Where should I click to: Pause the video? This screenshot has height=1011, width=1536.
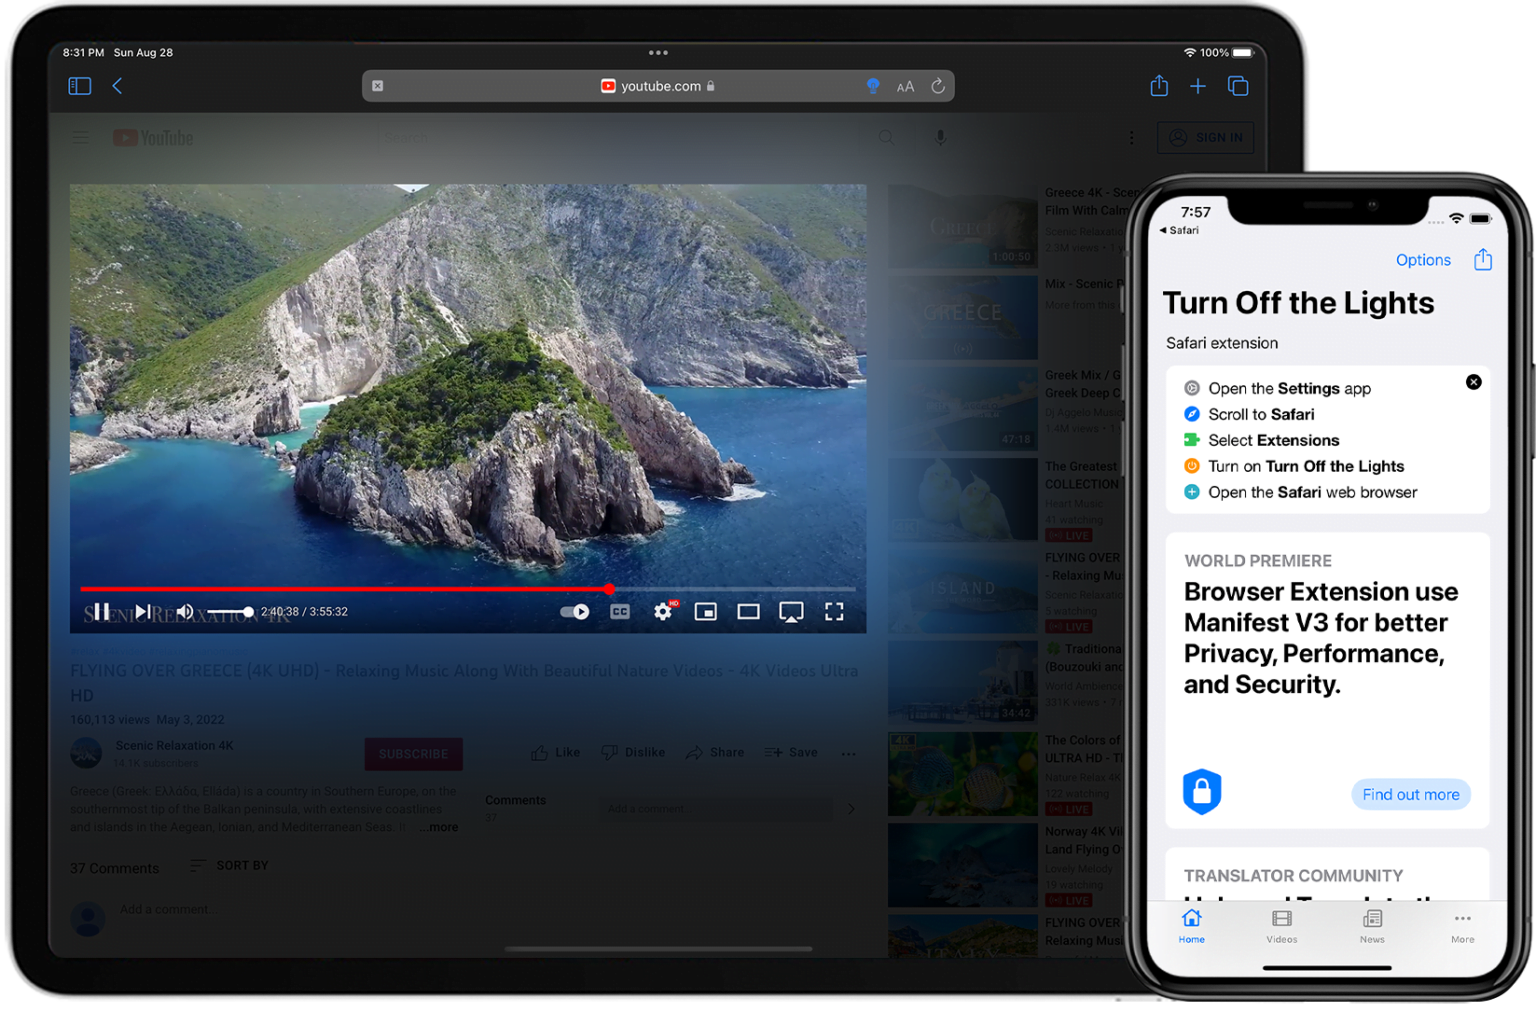pyautogui.click(x=102, y=611)
